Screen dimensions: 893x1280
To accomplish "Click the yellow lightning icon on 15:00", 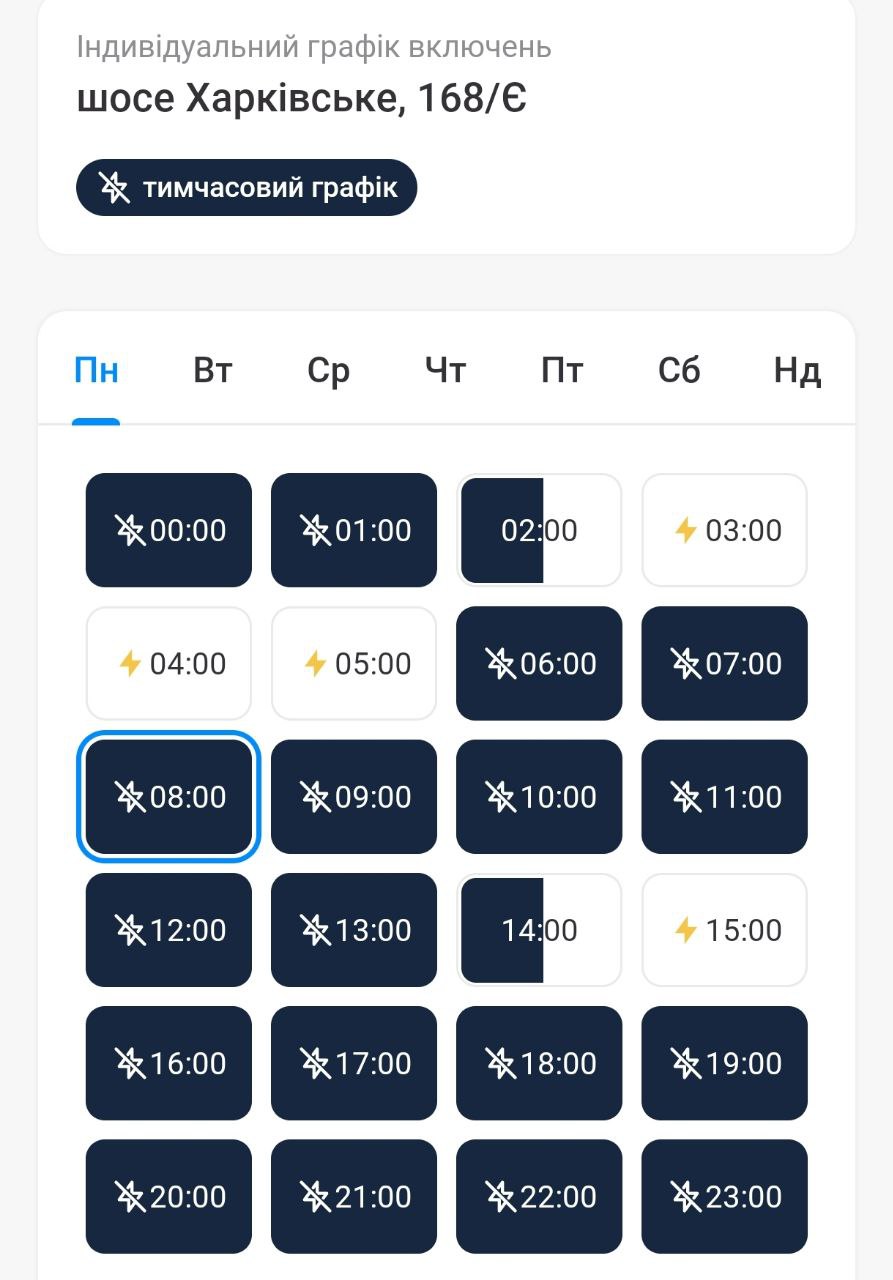I will click(685, 930).
